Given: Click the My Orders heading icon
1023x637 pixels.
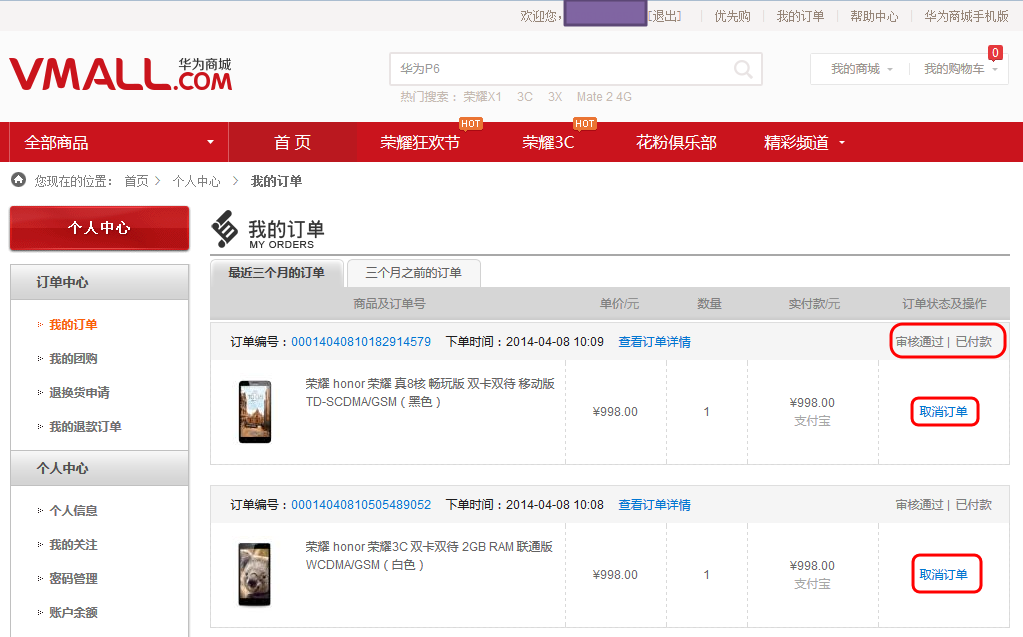Looking at the screenshot, I should click(x=224, y=228).
